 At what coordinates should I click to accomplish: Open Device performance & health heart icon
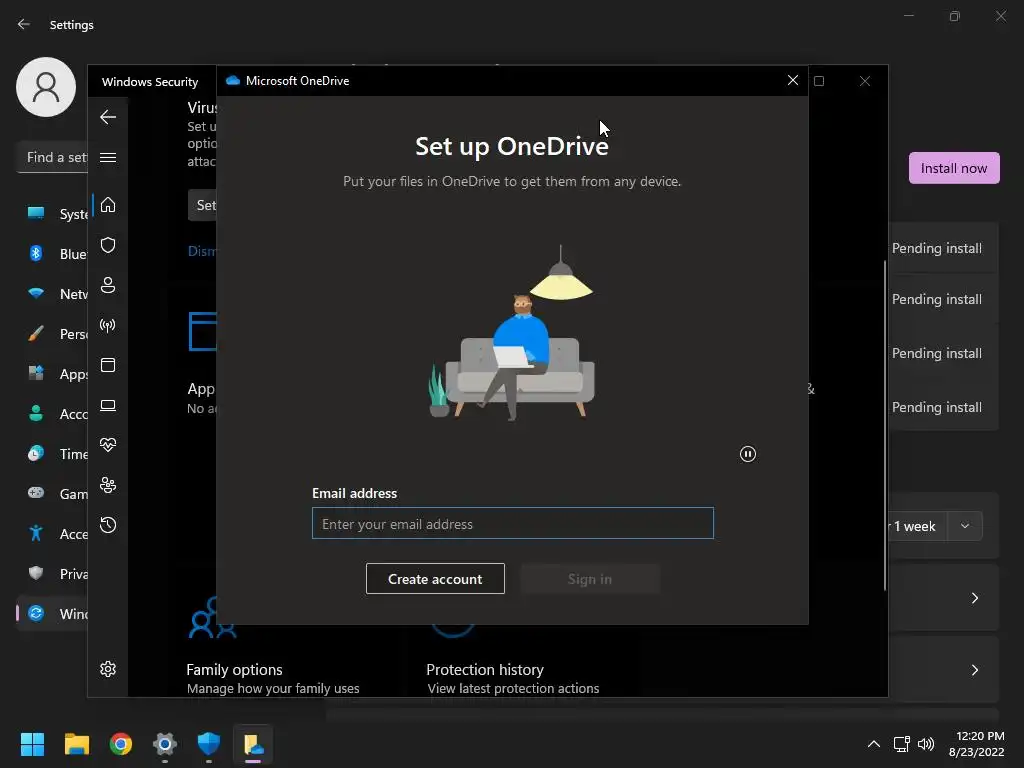108,445
